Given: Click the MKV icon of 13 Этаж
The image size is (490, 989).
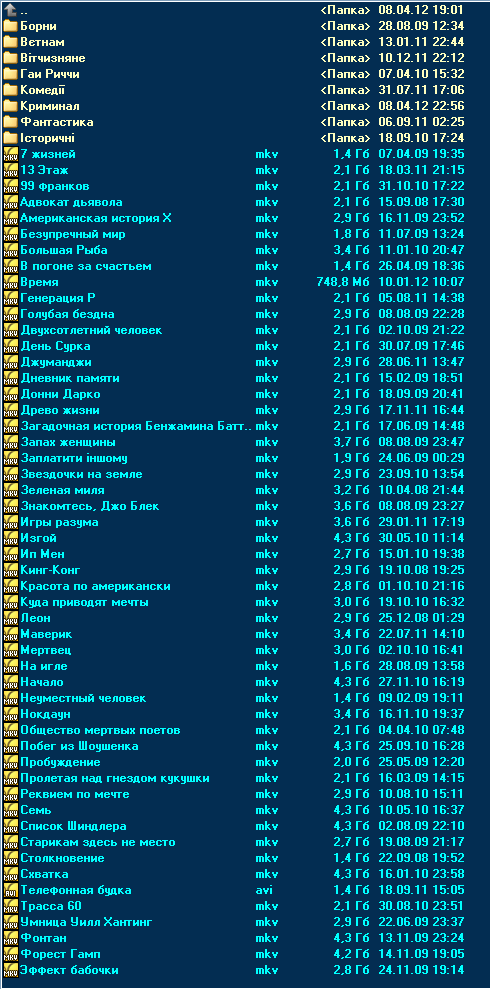Looking at the screenshot, I should (x=10, y=170).
